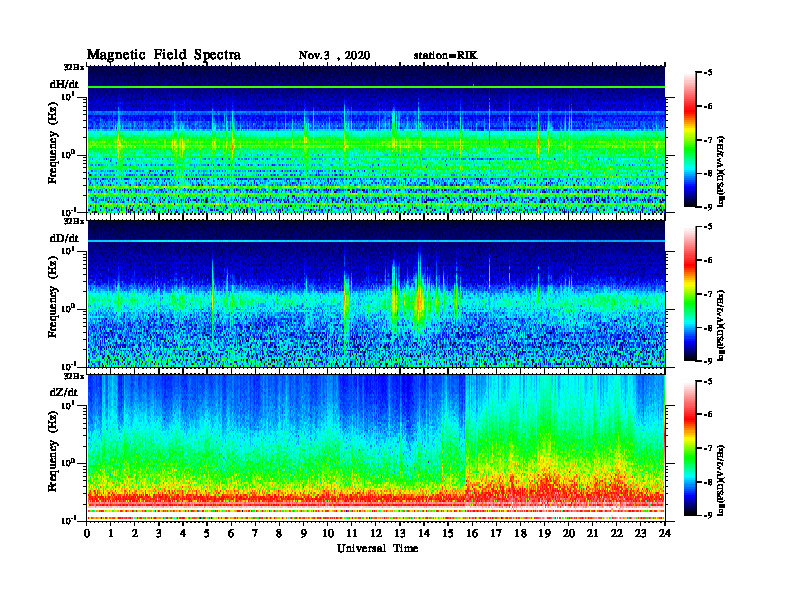Click the 32Hz label atop dH/dt panel
The width and height of the screenshot is (792, 612).
click(73, 66)
